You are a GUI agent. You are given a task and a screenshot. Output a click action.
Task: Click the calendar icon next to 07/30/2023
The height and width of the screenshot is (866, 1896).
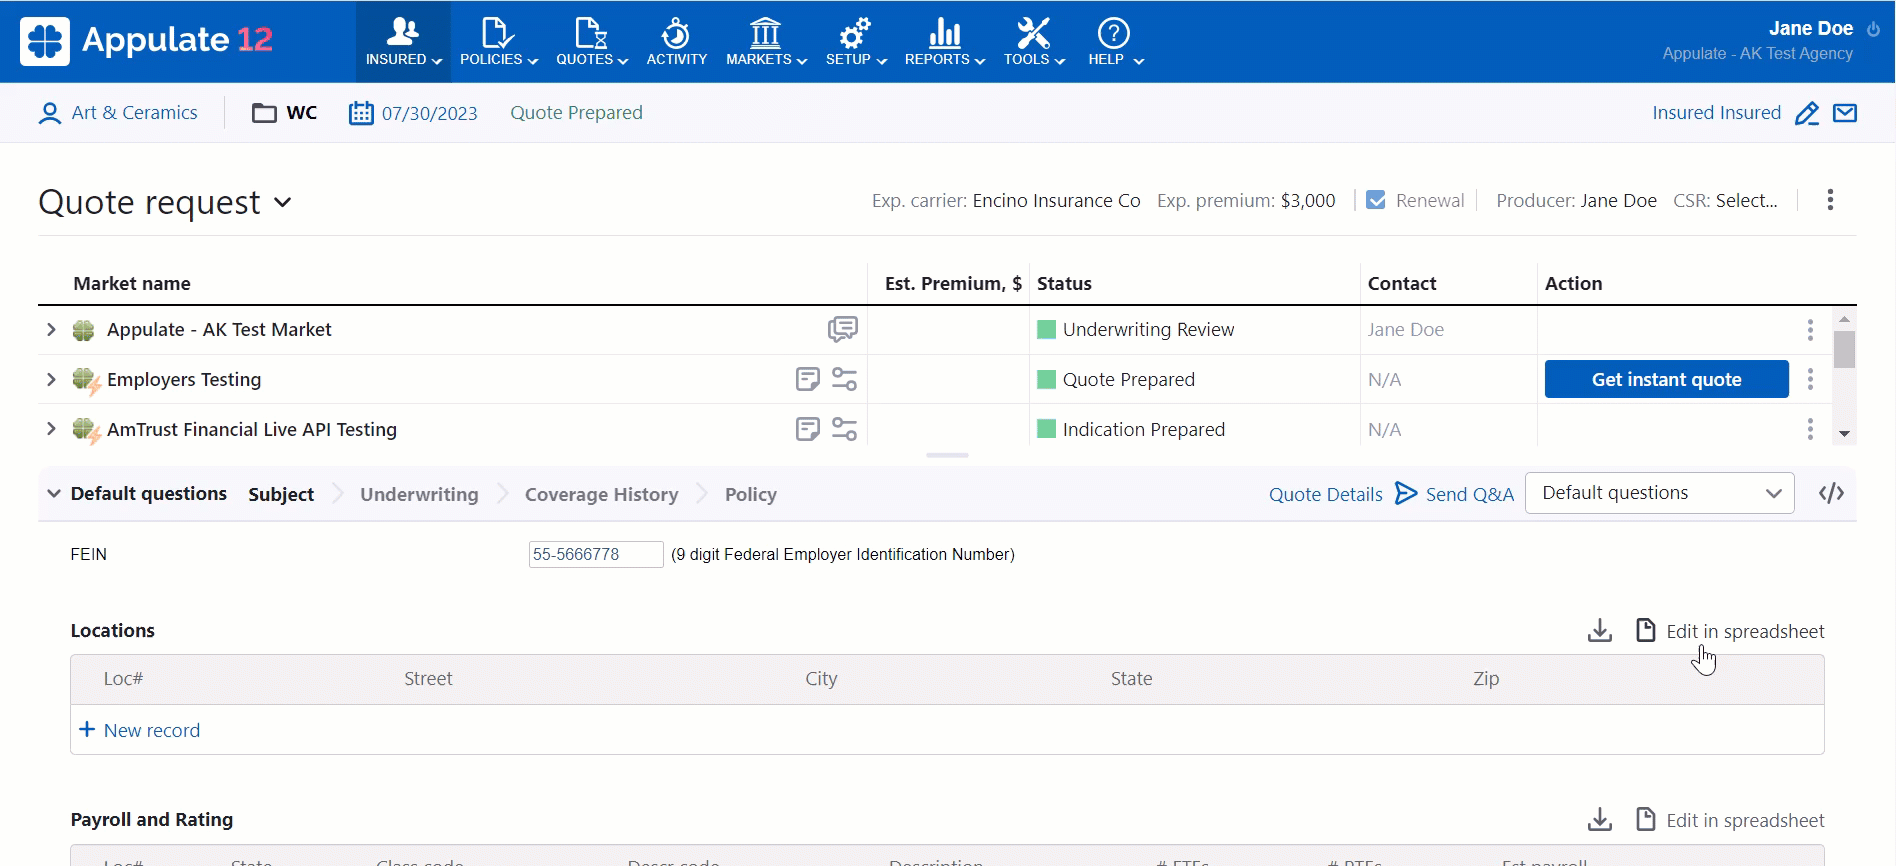(360, 113)
